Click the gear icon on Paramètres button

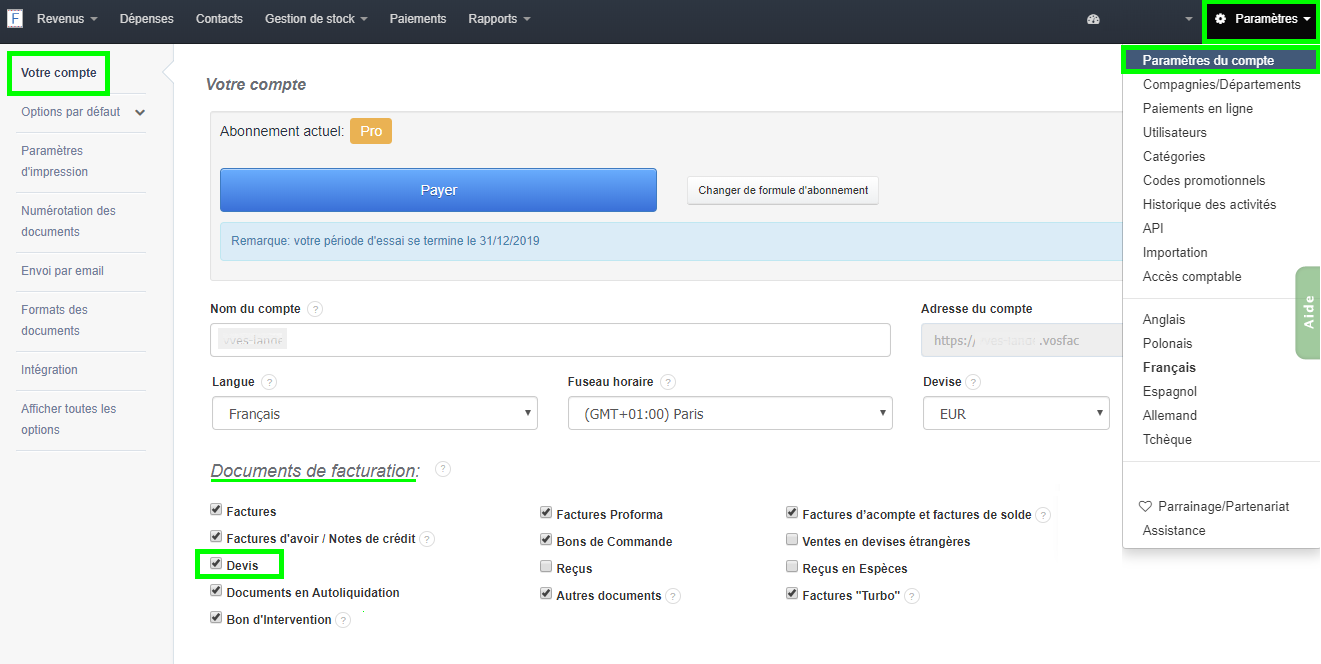(1218, 21)
